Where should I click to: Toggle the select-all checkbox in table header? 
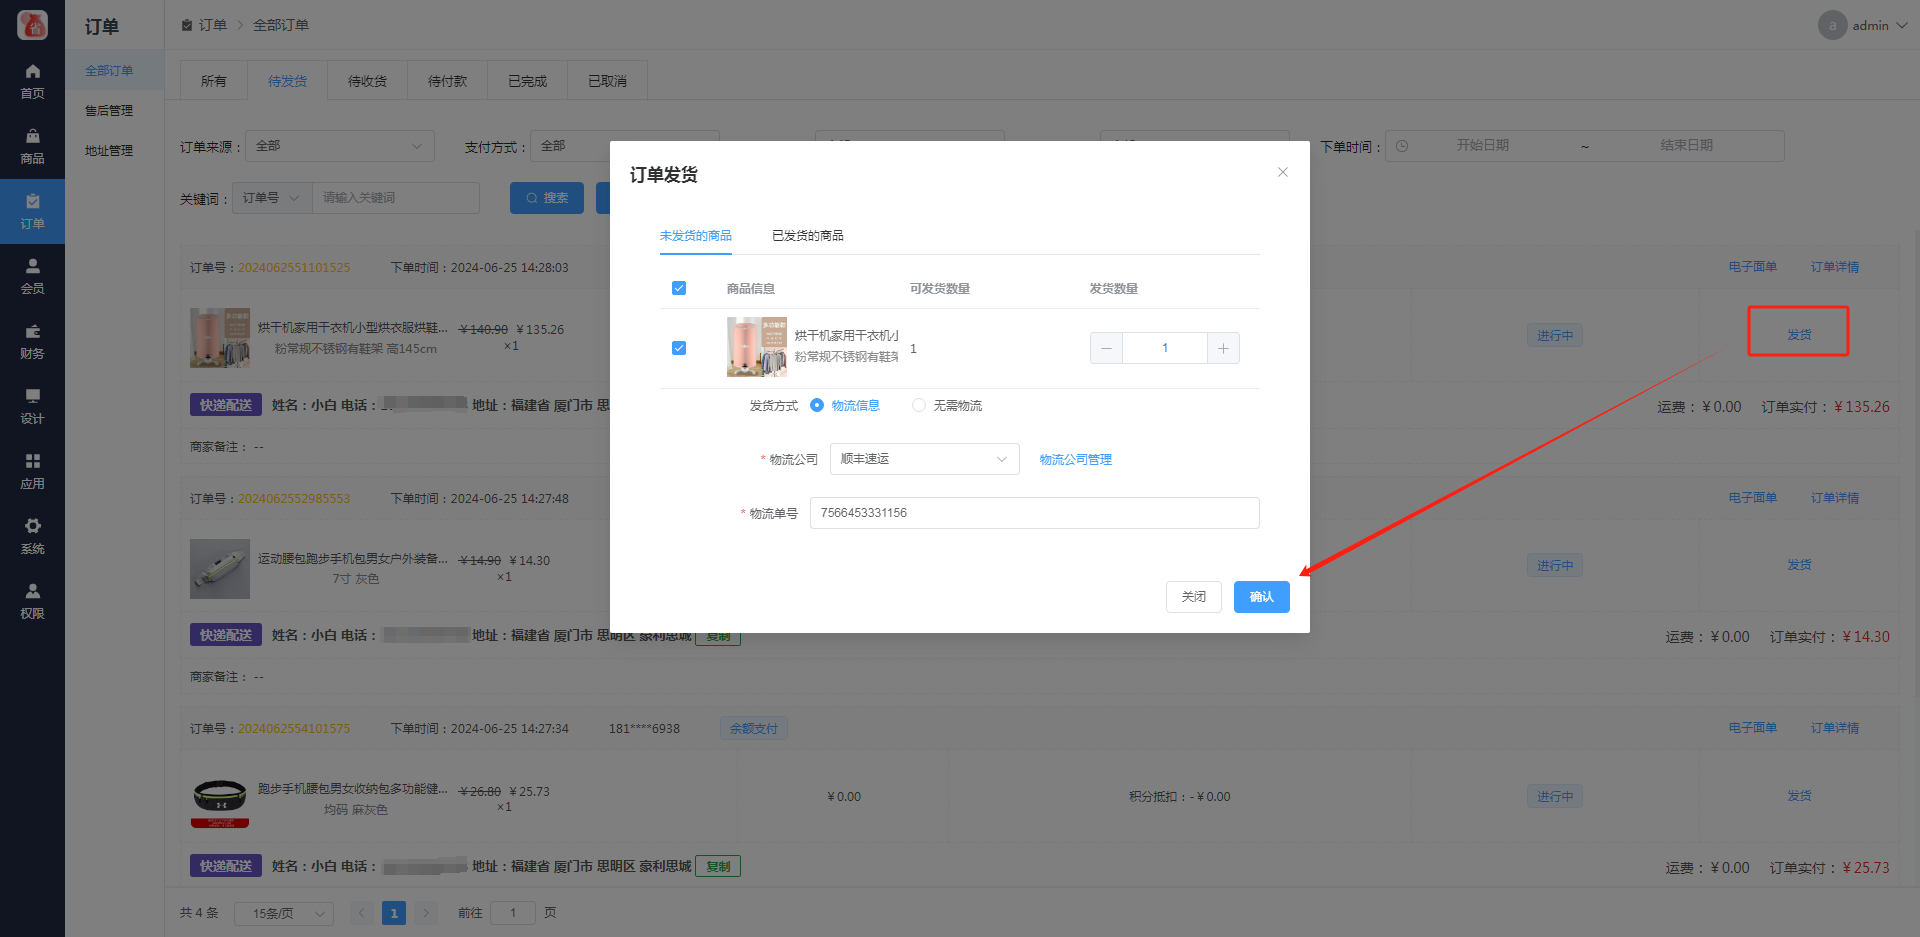679,288
